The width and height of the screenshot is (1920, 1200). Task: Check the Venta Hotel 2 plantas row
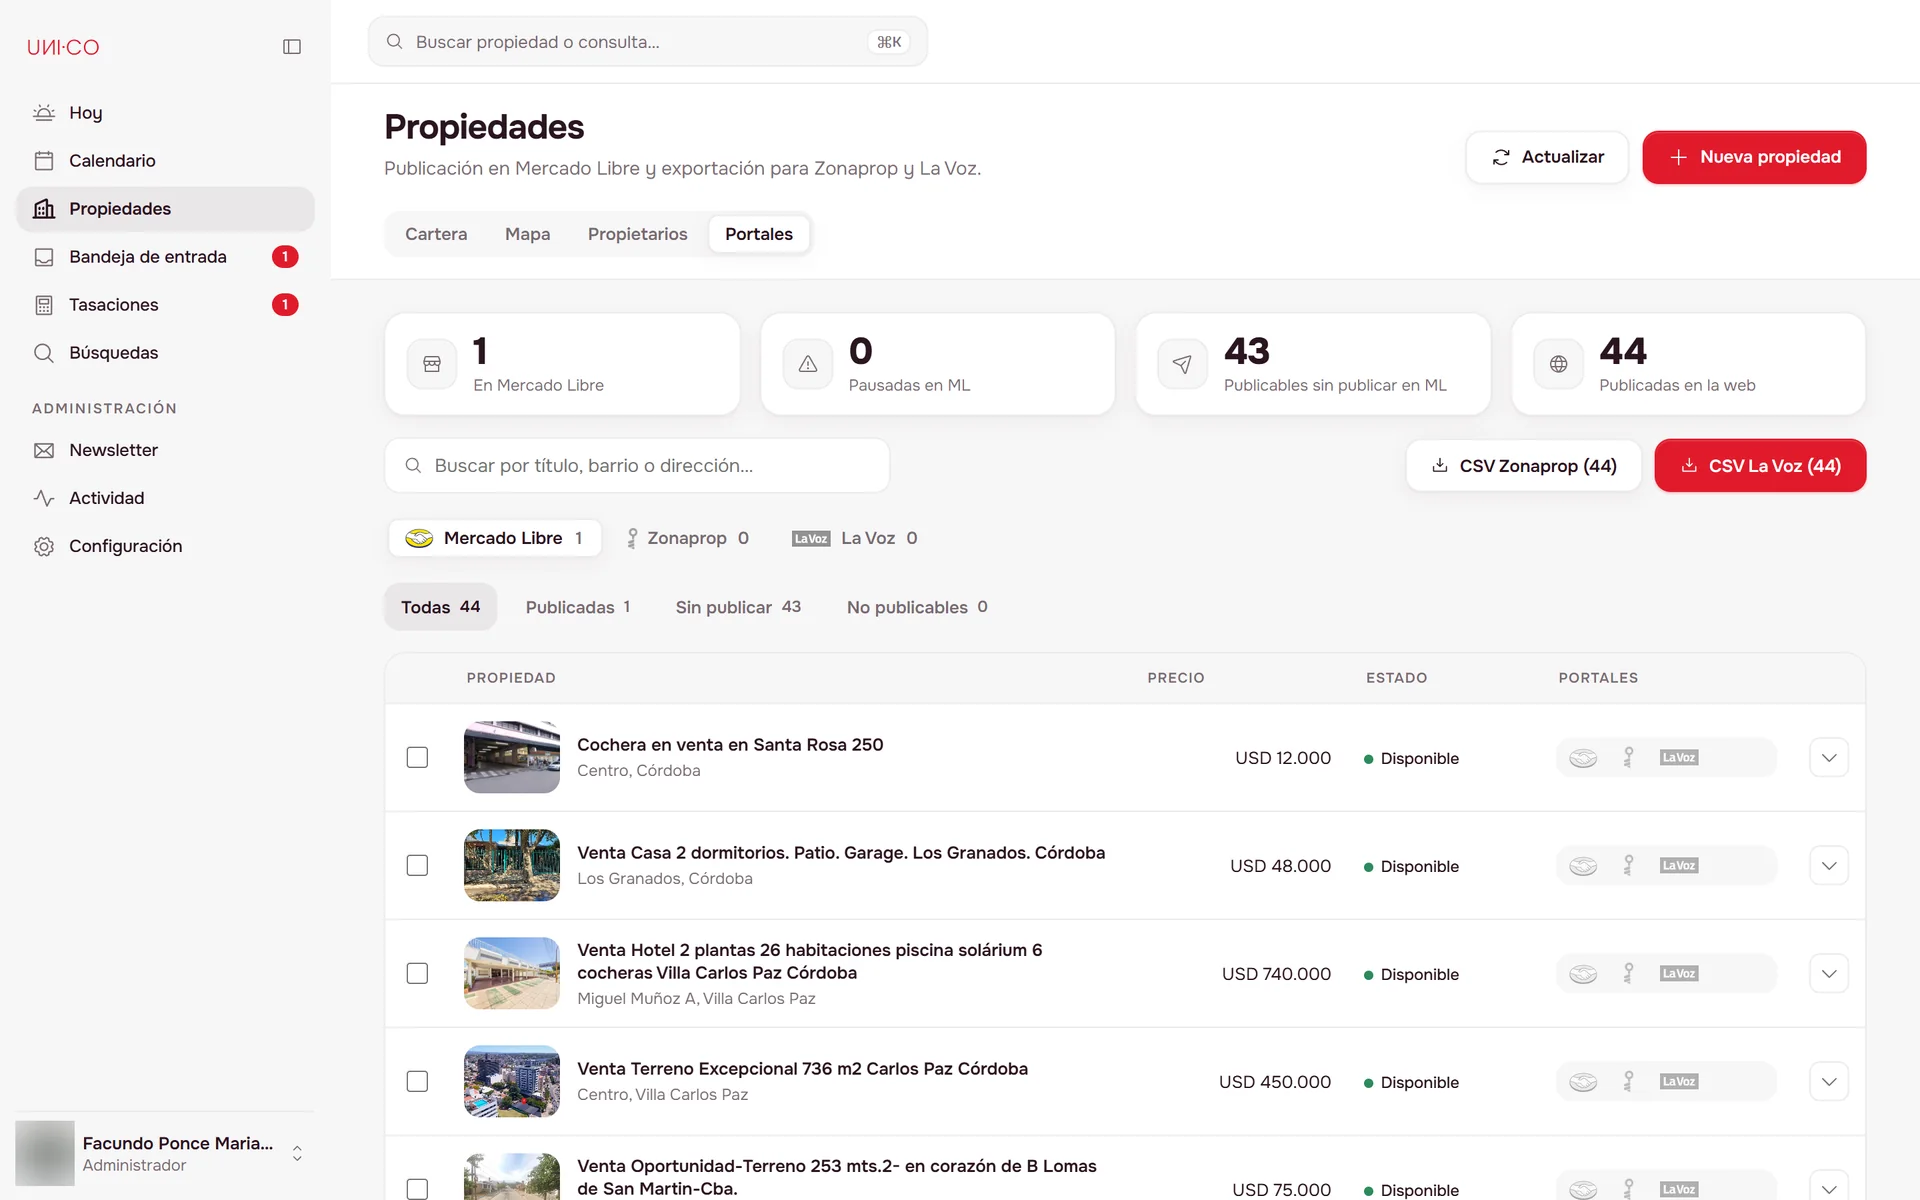(x=417, y=974)
